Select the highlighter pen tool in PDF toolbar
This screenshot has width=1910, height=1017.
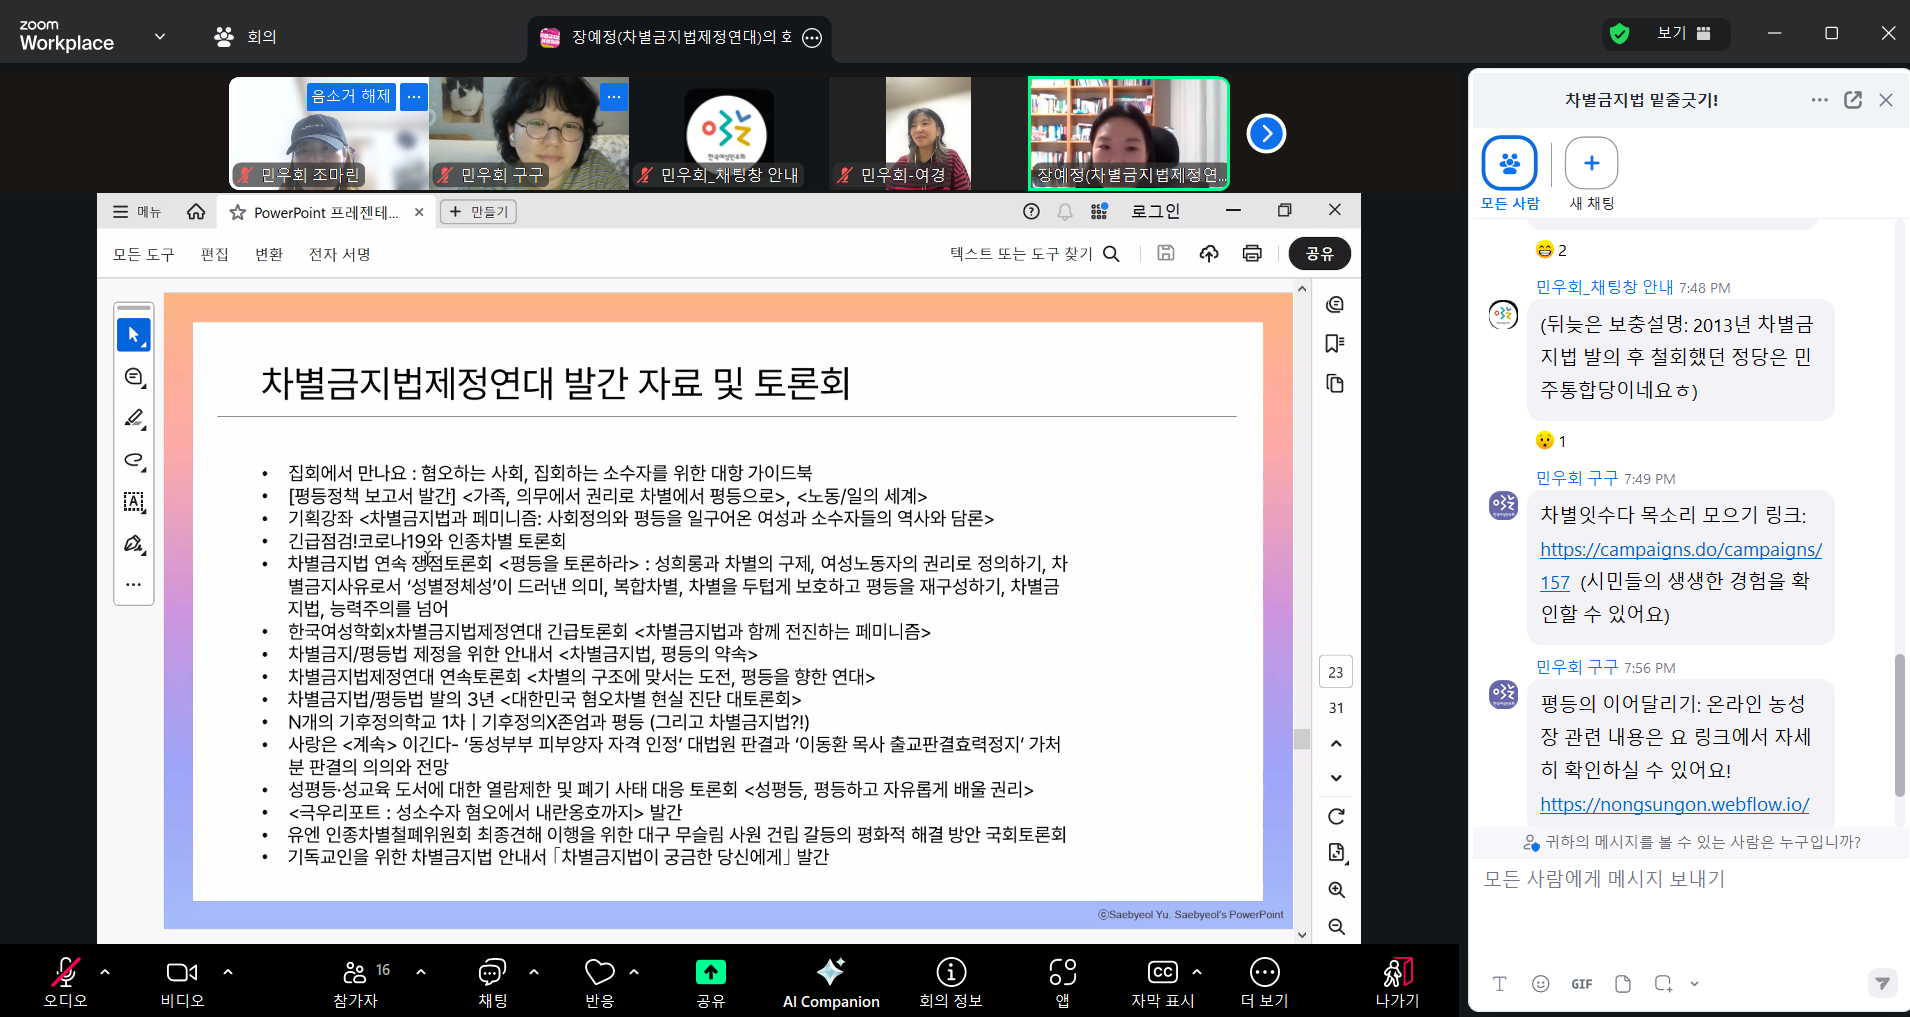(x=134, y=418)
